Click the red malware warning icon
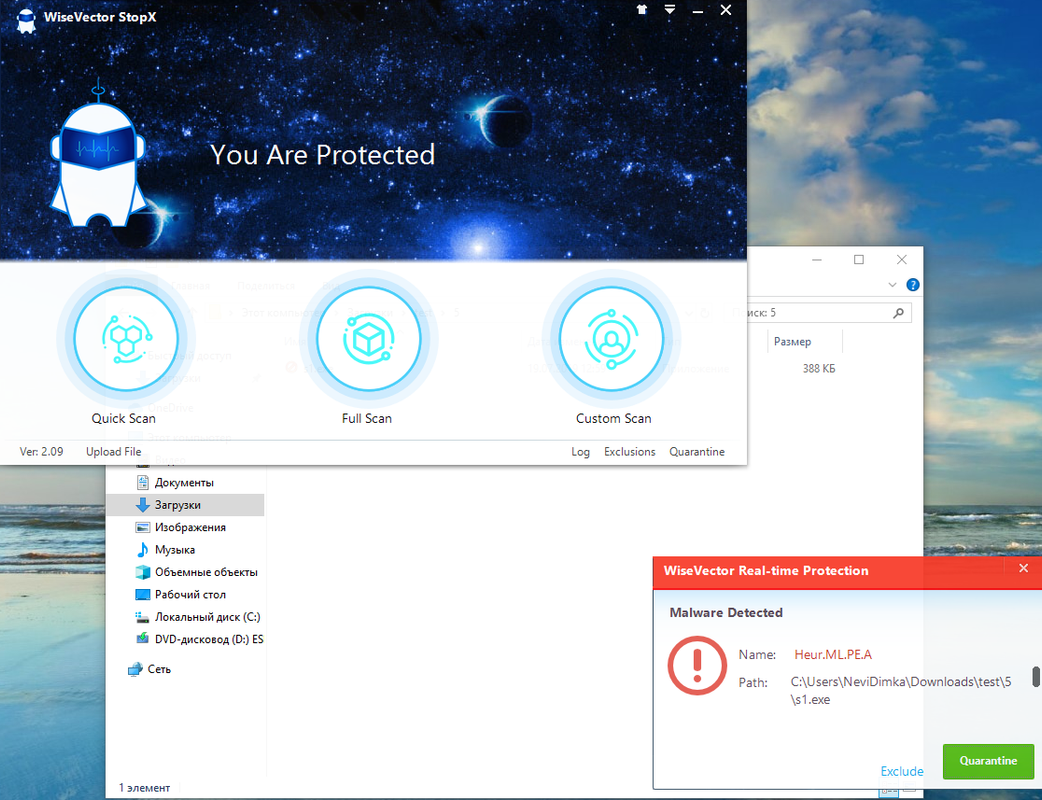Screen dimensions: 1042x800 [x=696, y=665]
